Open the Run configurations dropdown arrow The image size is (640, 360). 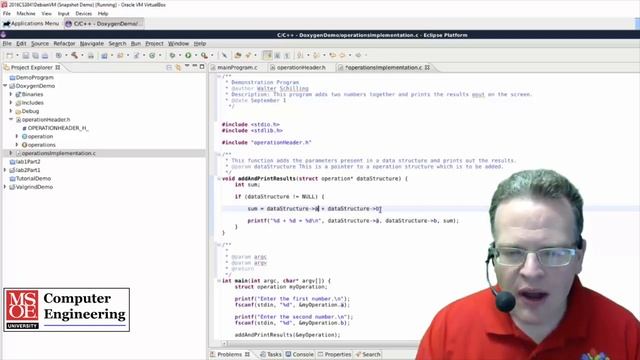(196, 55)
